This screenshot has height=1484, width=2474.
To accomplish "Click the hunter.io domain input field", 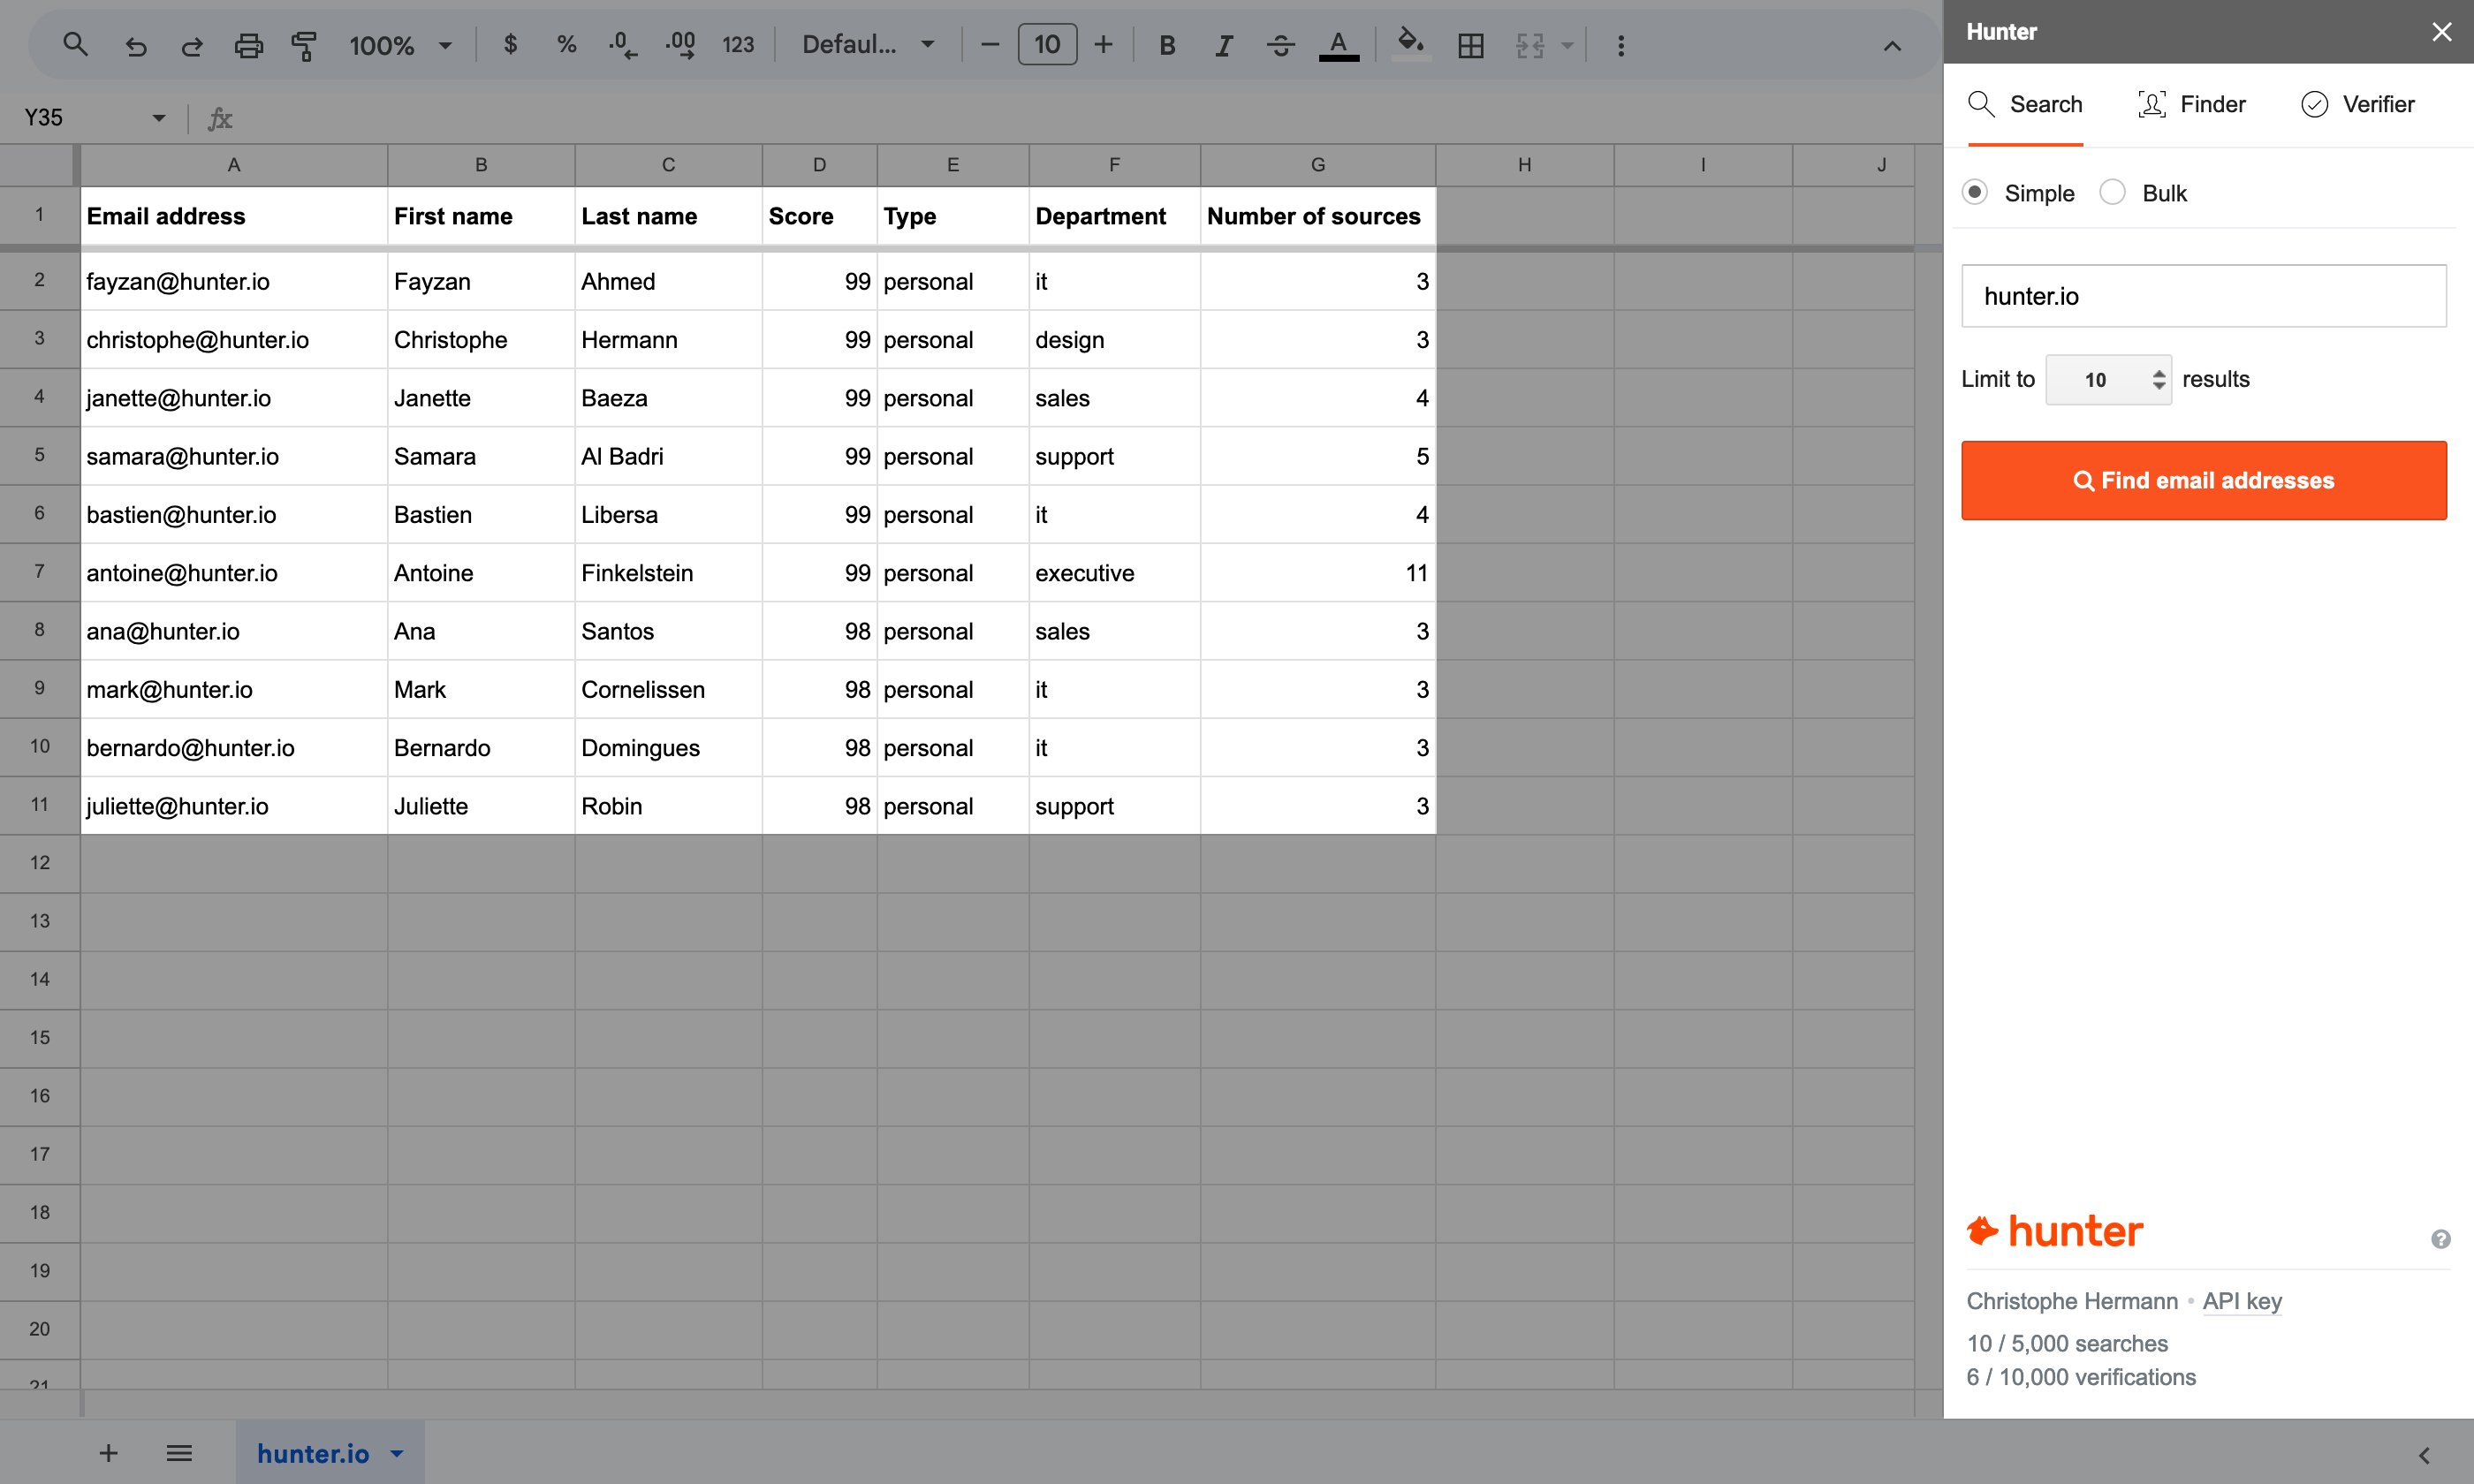I will click(2204, 296).
